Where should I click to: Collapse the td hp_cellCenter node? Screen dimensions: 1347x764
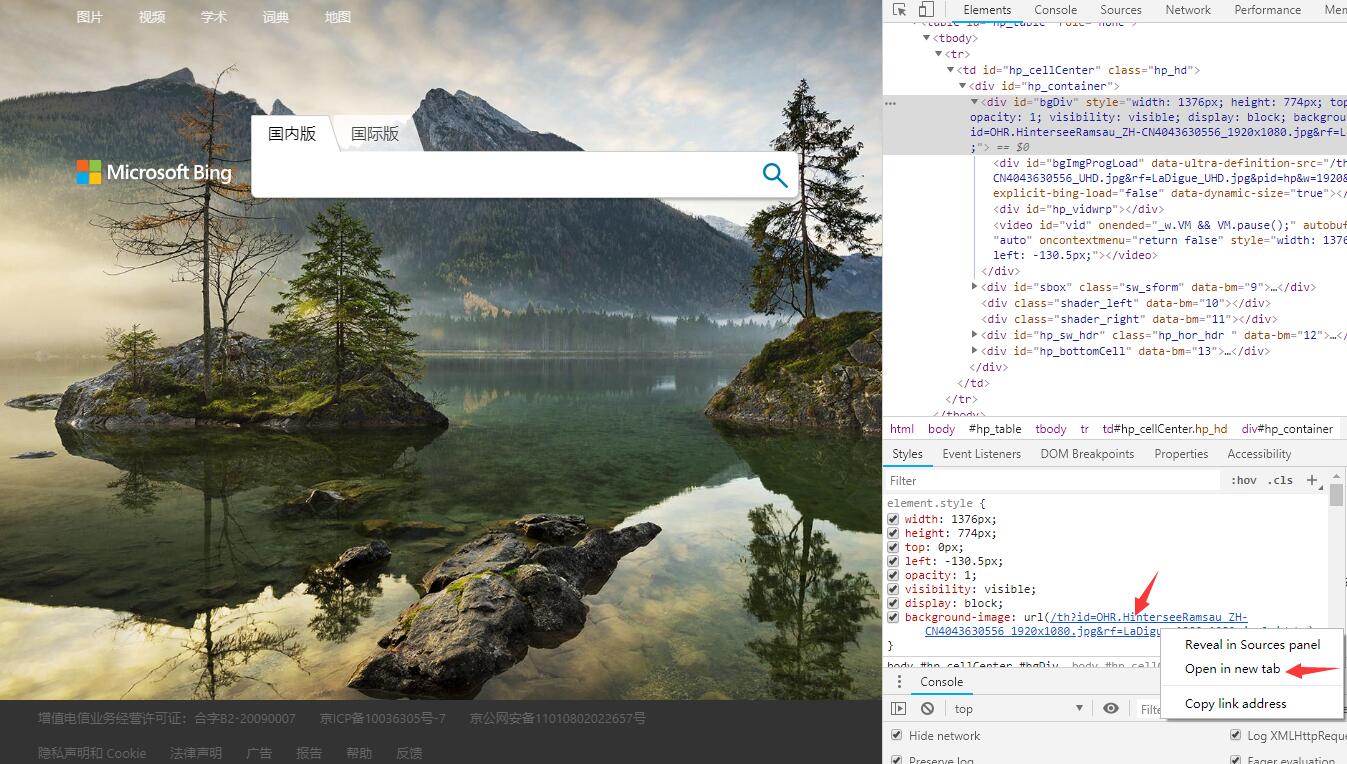pos(952,70)
